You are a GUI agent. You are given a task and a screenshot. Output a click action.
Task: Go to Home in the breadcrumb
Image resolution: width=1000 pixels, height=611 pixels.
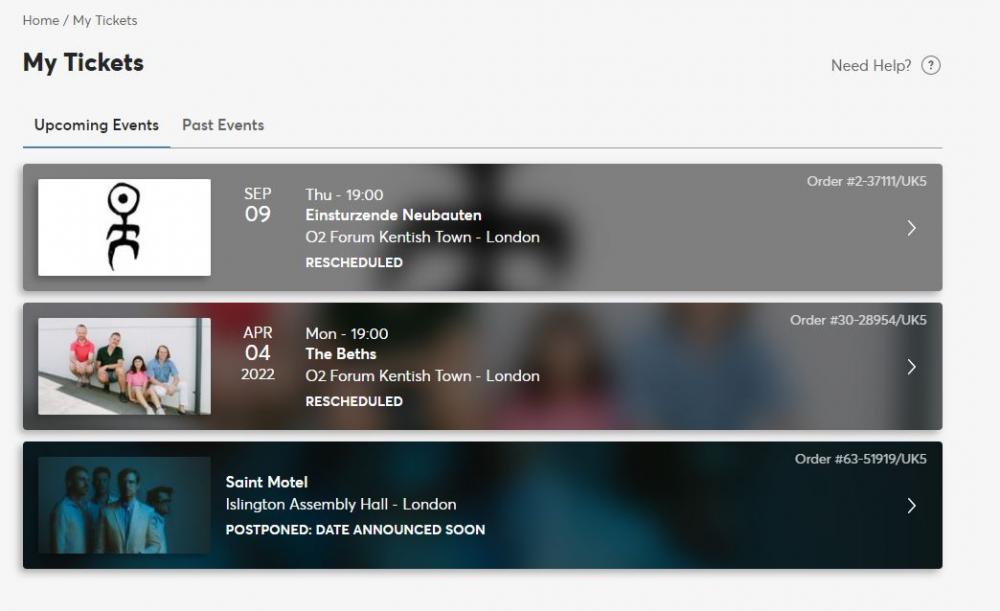click(x=41, y=20)
